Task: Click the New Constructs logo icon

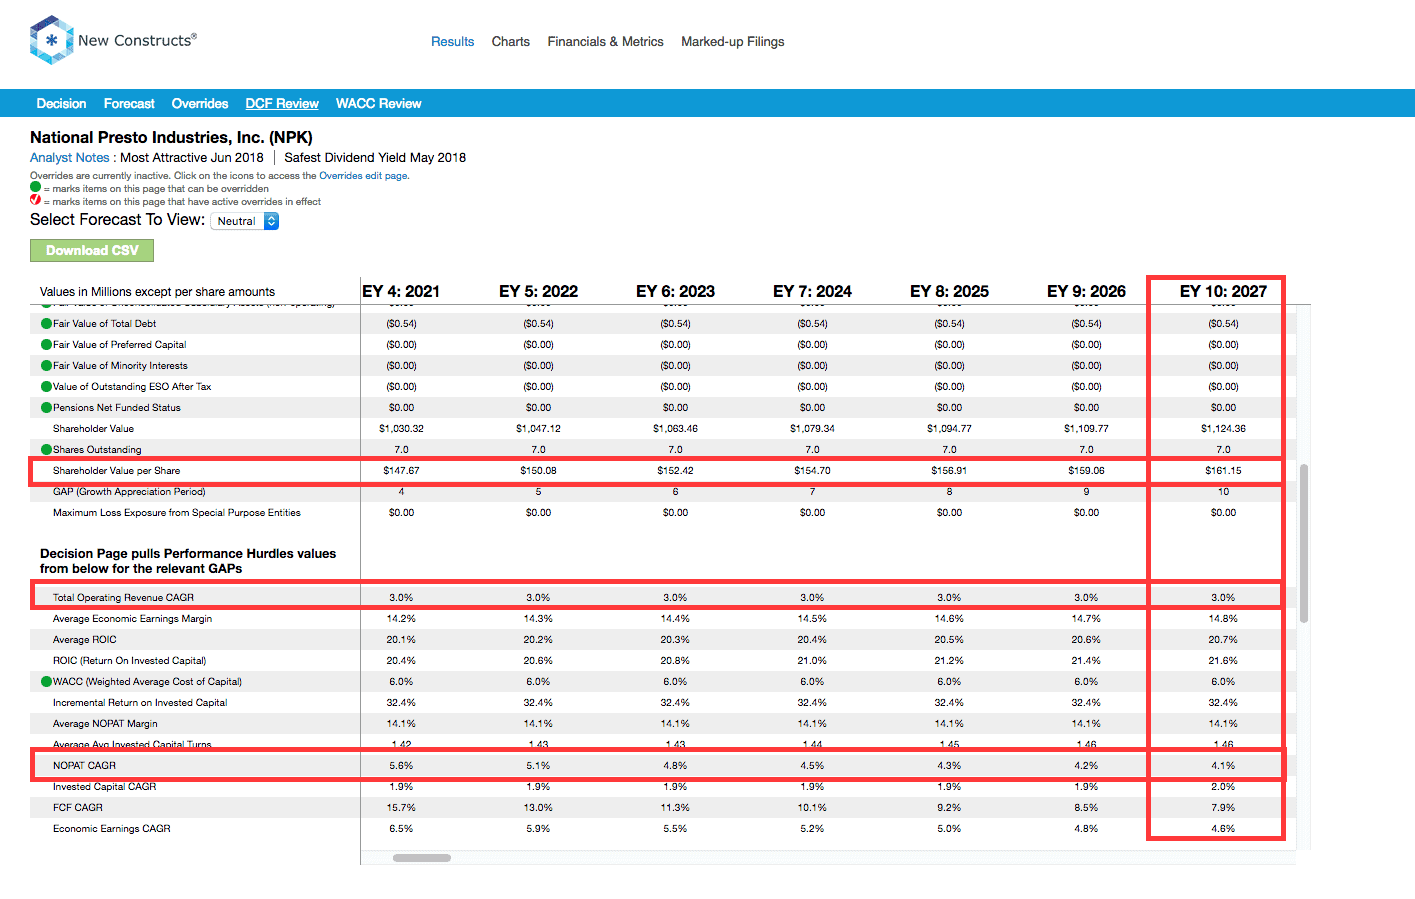Action: click(x=51, y=40)
